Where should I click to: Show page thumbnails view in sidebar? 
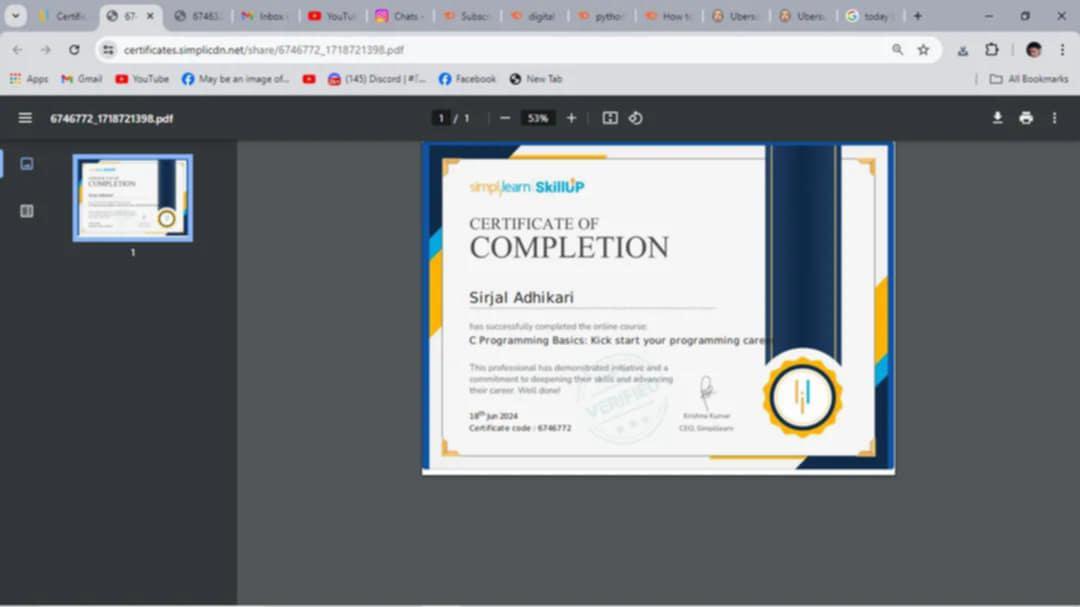point(27,163)
